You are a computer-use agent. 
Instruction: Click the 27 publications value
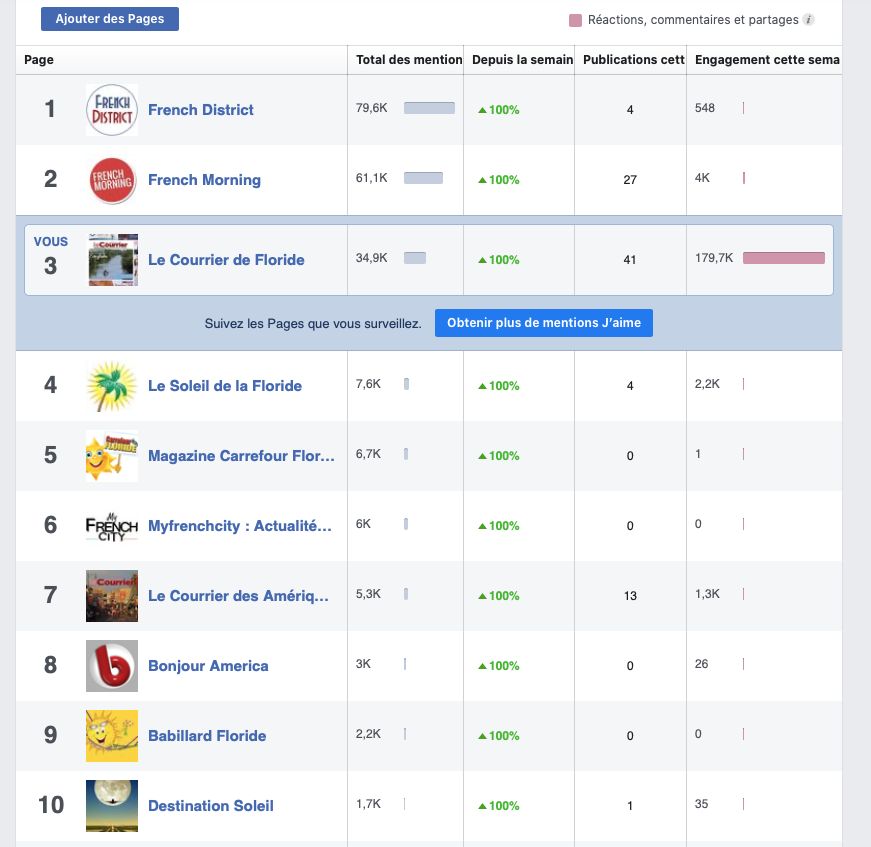tap(630, 180)
